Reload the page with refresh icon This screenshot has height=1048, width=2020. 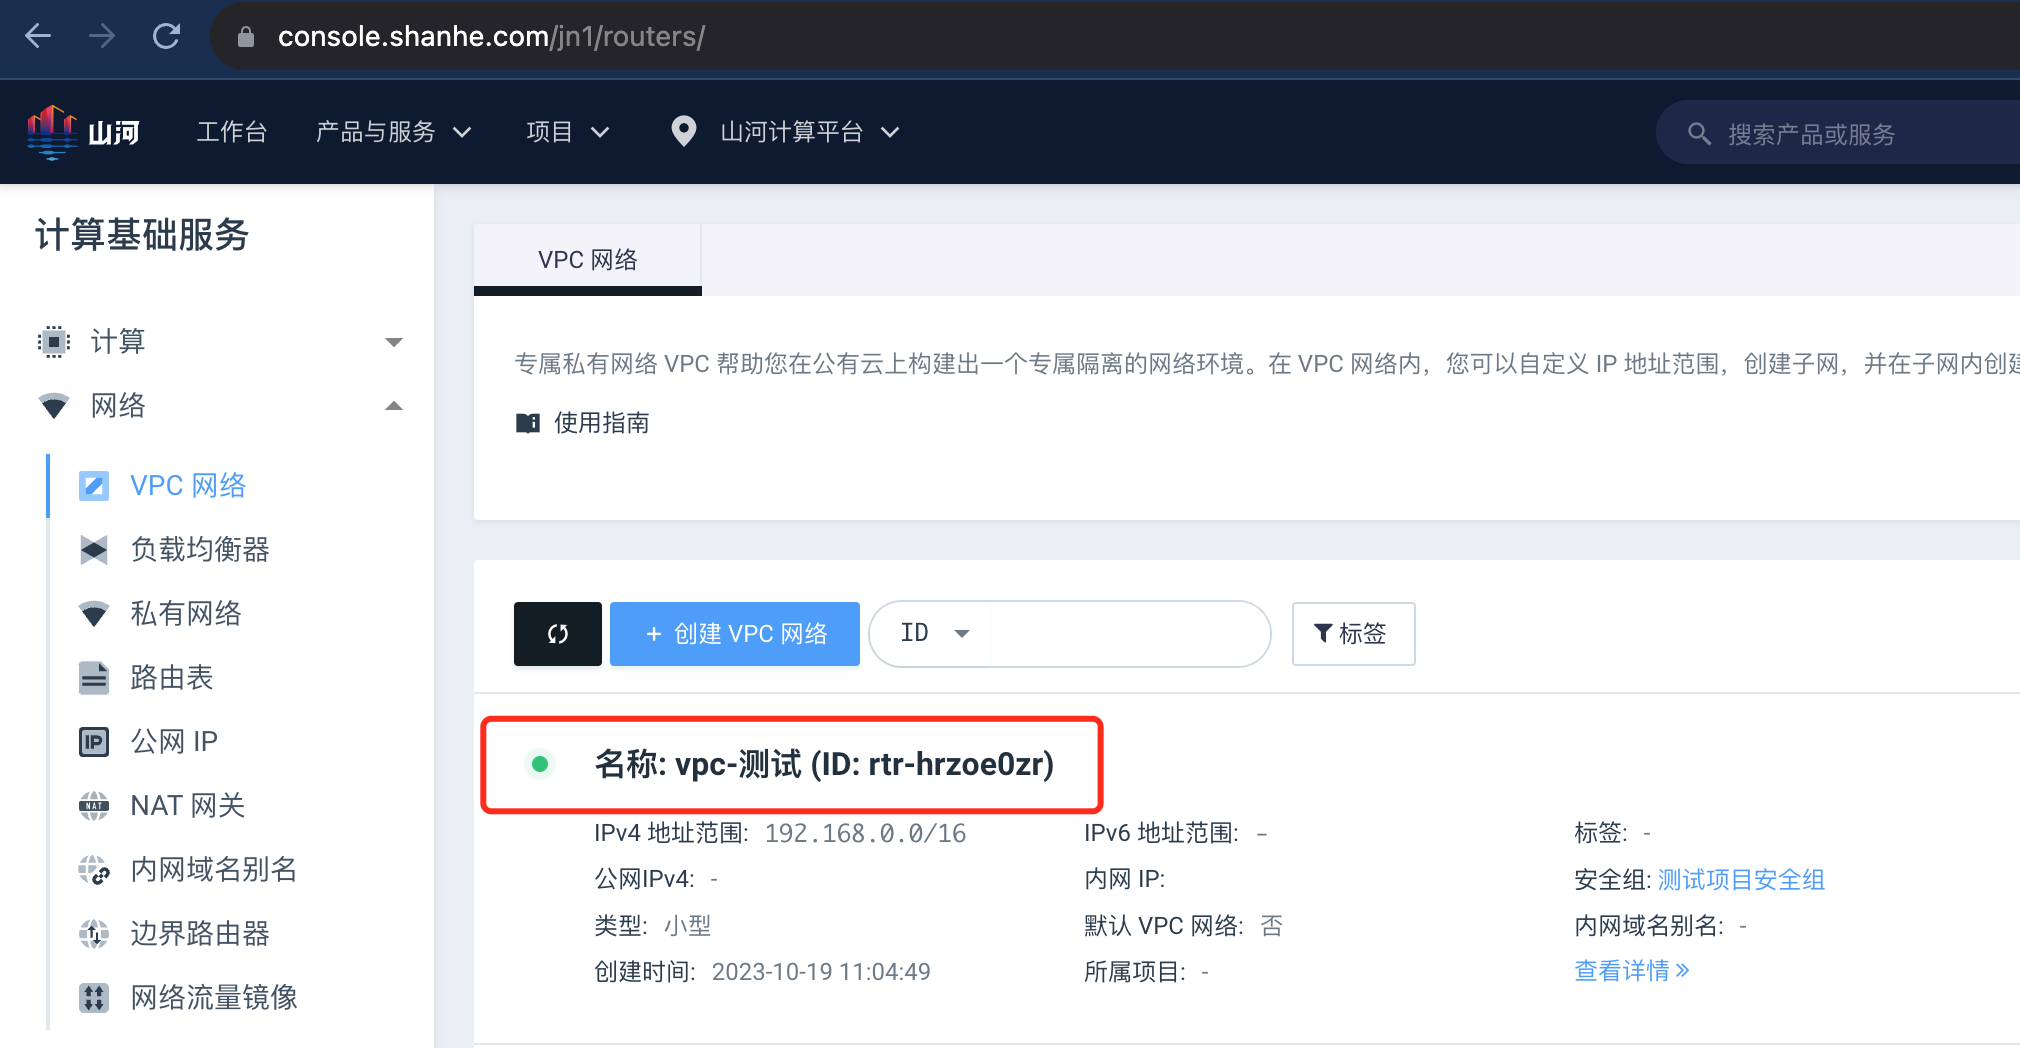166,37
